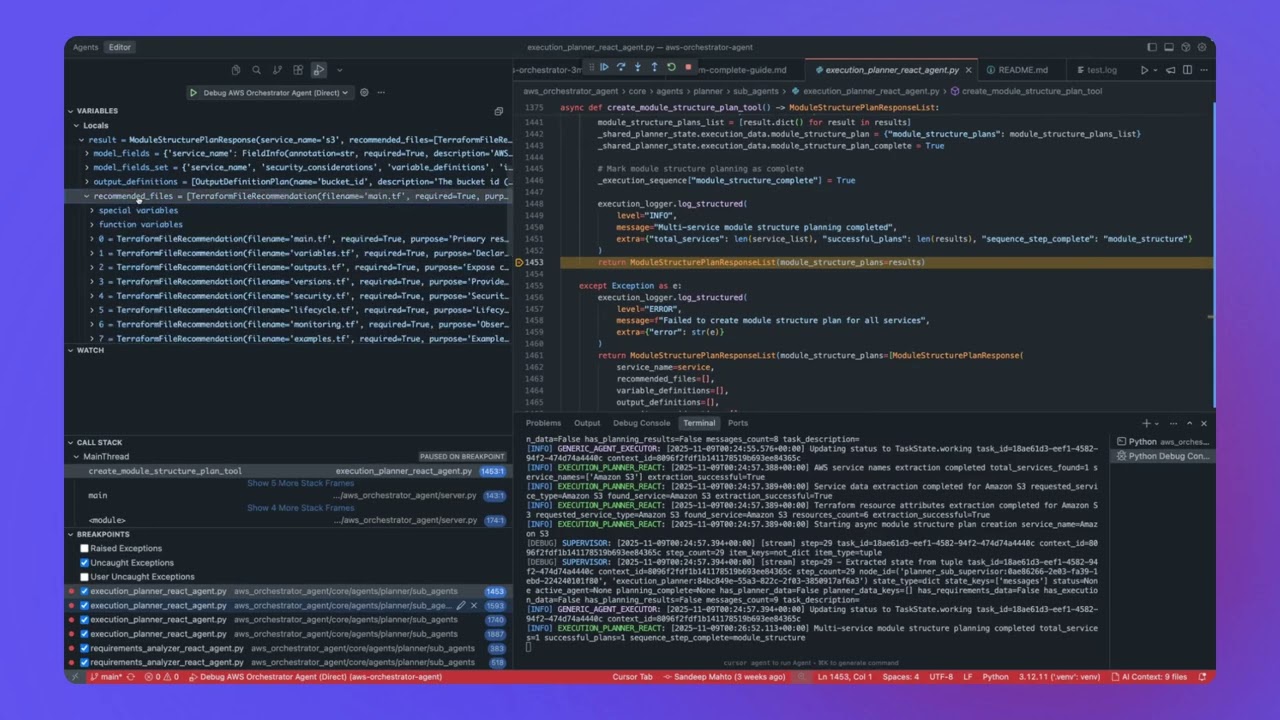Show 5 More Stack Frames link
1280x720 pixels.
point(301,483)
